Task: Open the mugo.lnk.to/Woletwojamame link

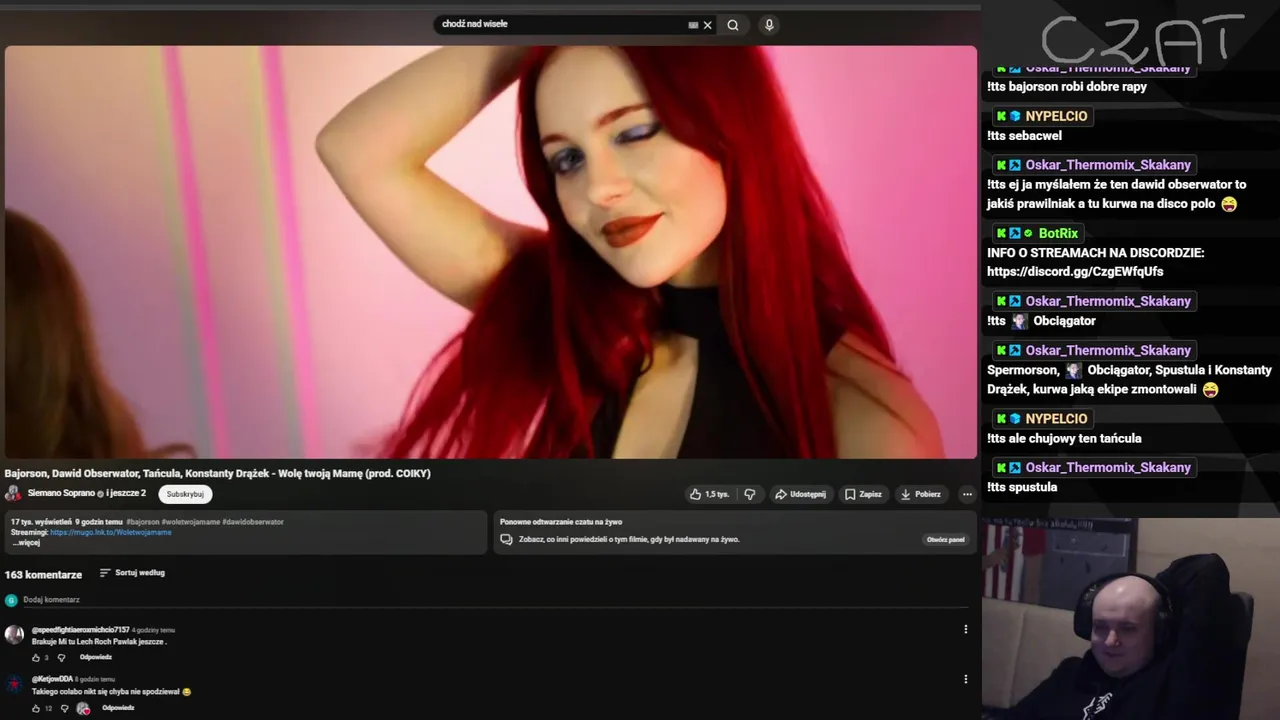Action: [x=111, y=532]
